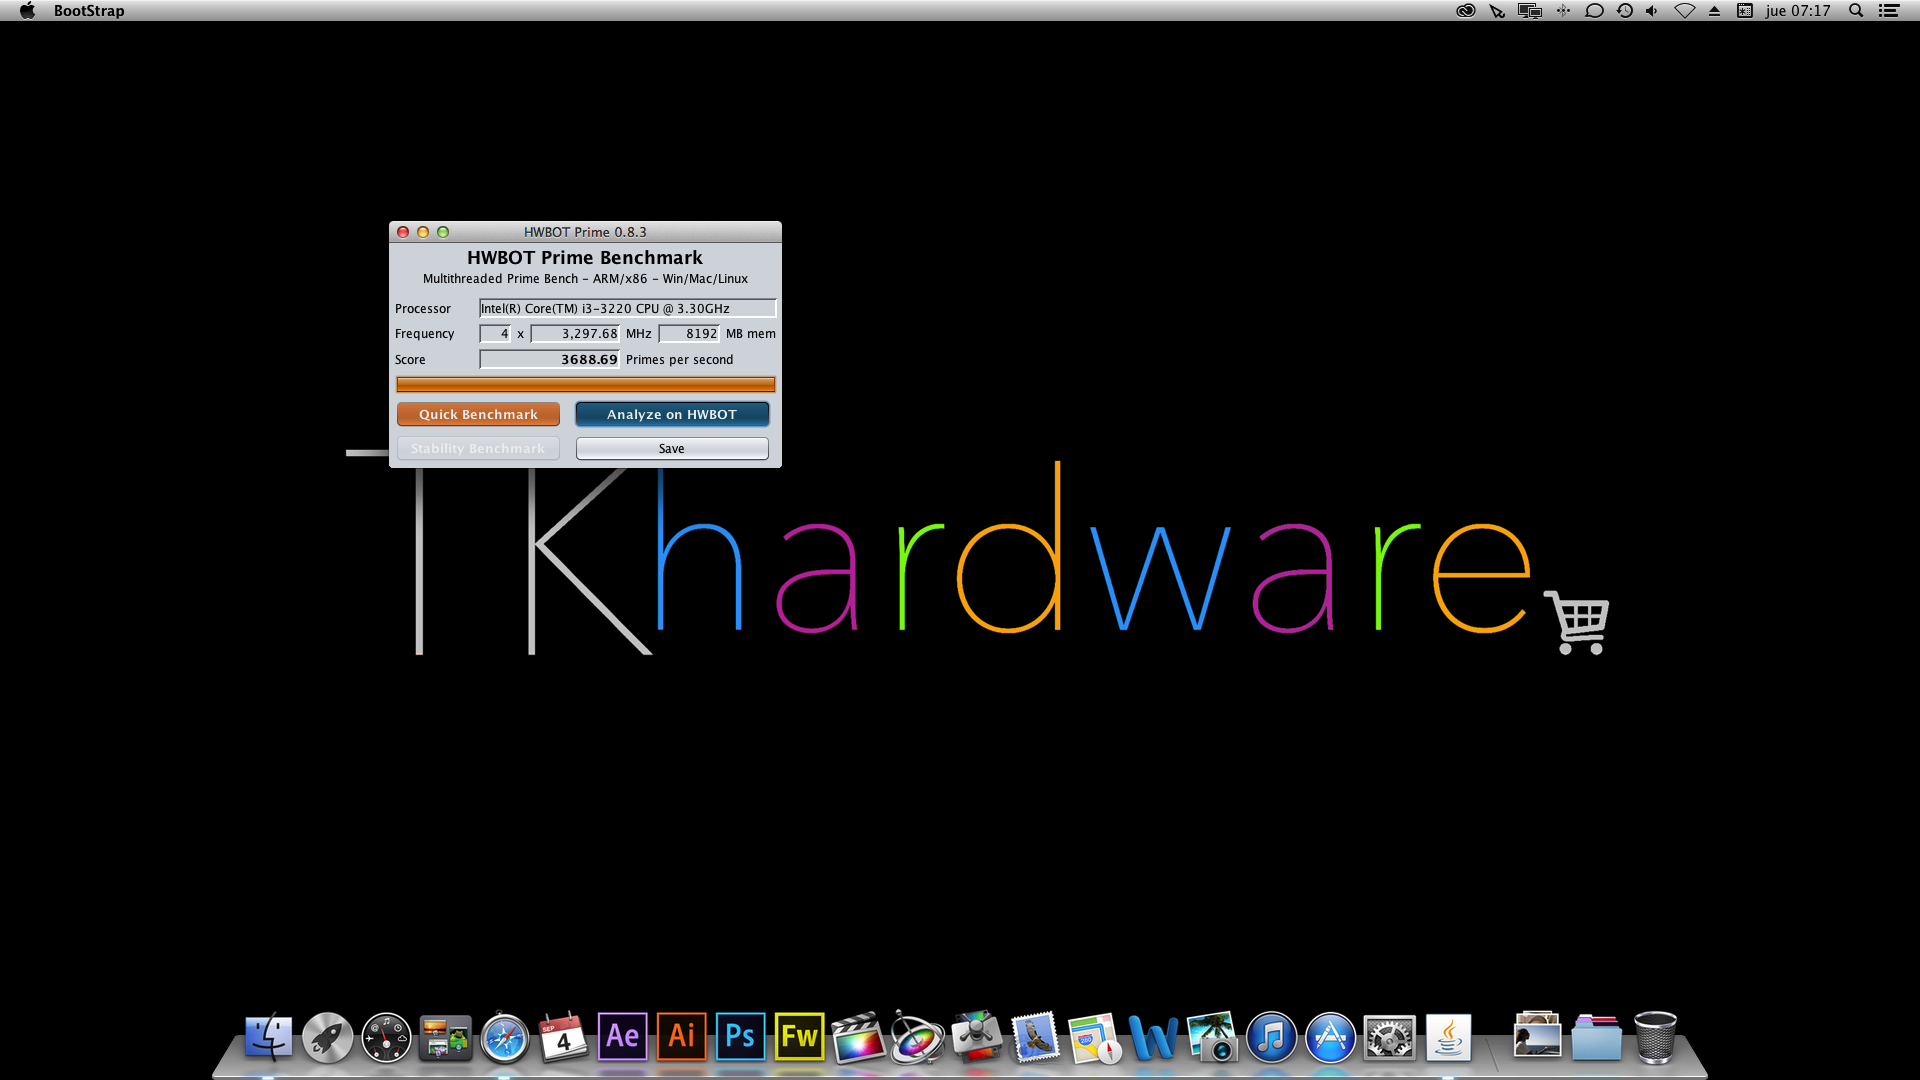This screenshot has width=1920, height=1080.
Task: Open the Trash in the dock
Action: (x=1655, y=1037)
